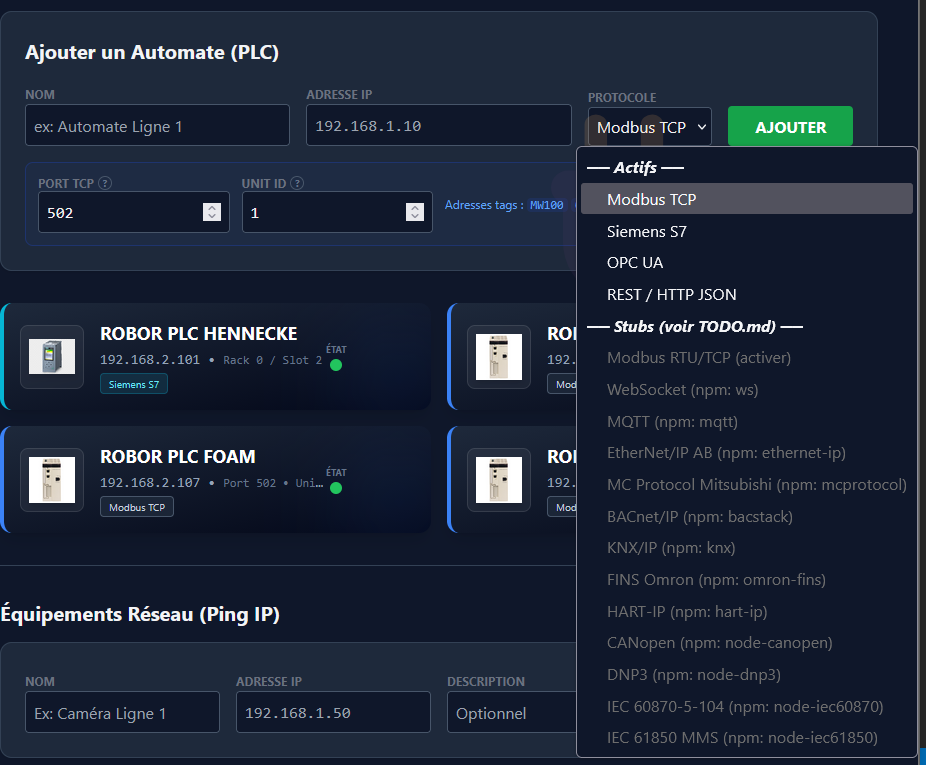Select MC Protocol Mitsubishi option
Image resolution: width=926 pixels, height=765 pixels.
(746, 485)
